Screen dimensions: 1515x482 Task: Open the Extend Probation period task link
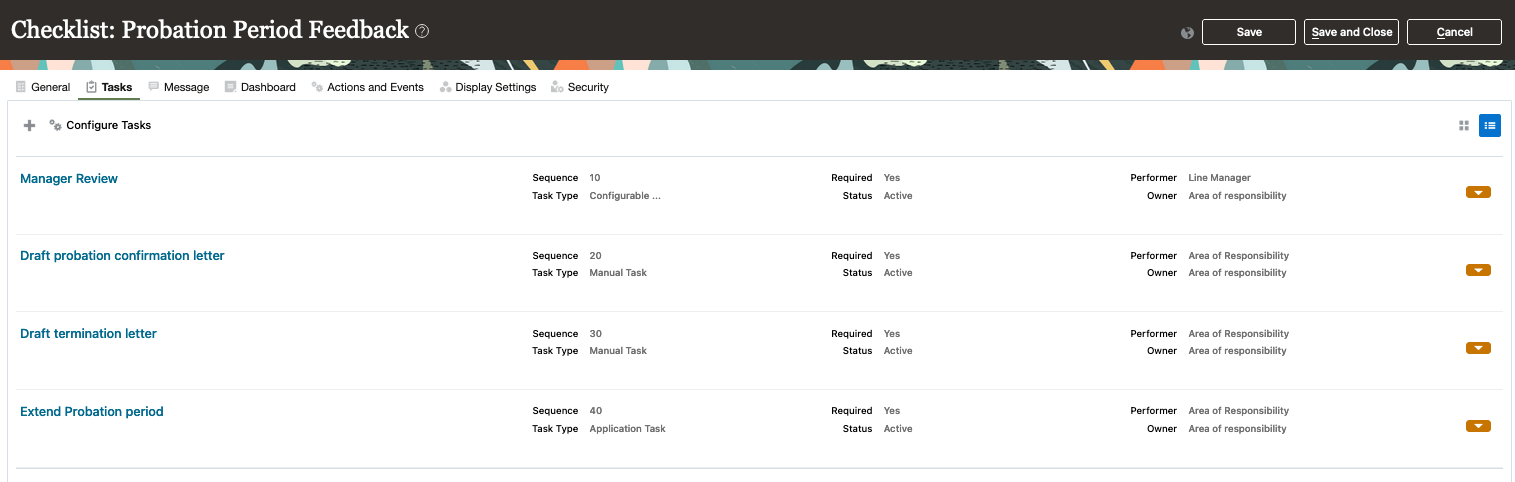click(x=92, y=412)
